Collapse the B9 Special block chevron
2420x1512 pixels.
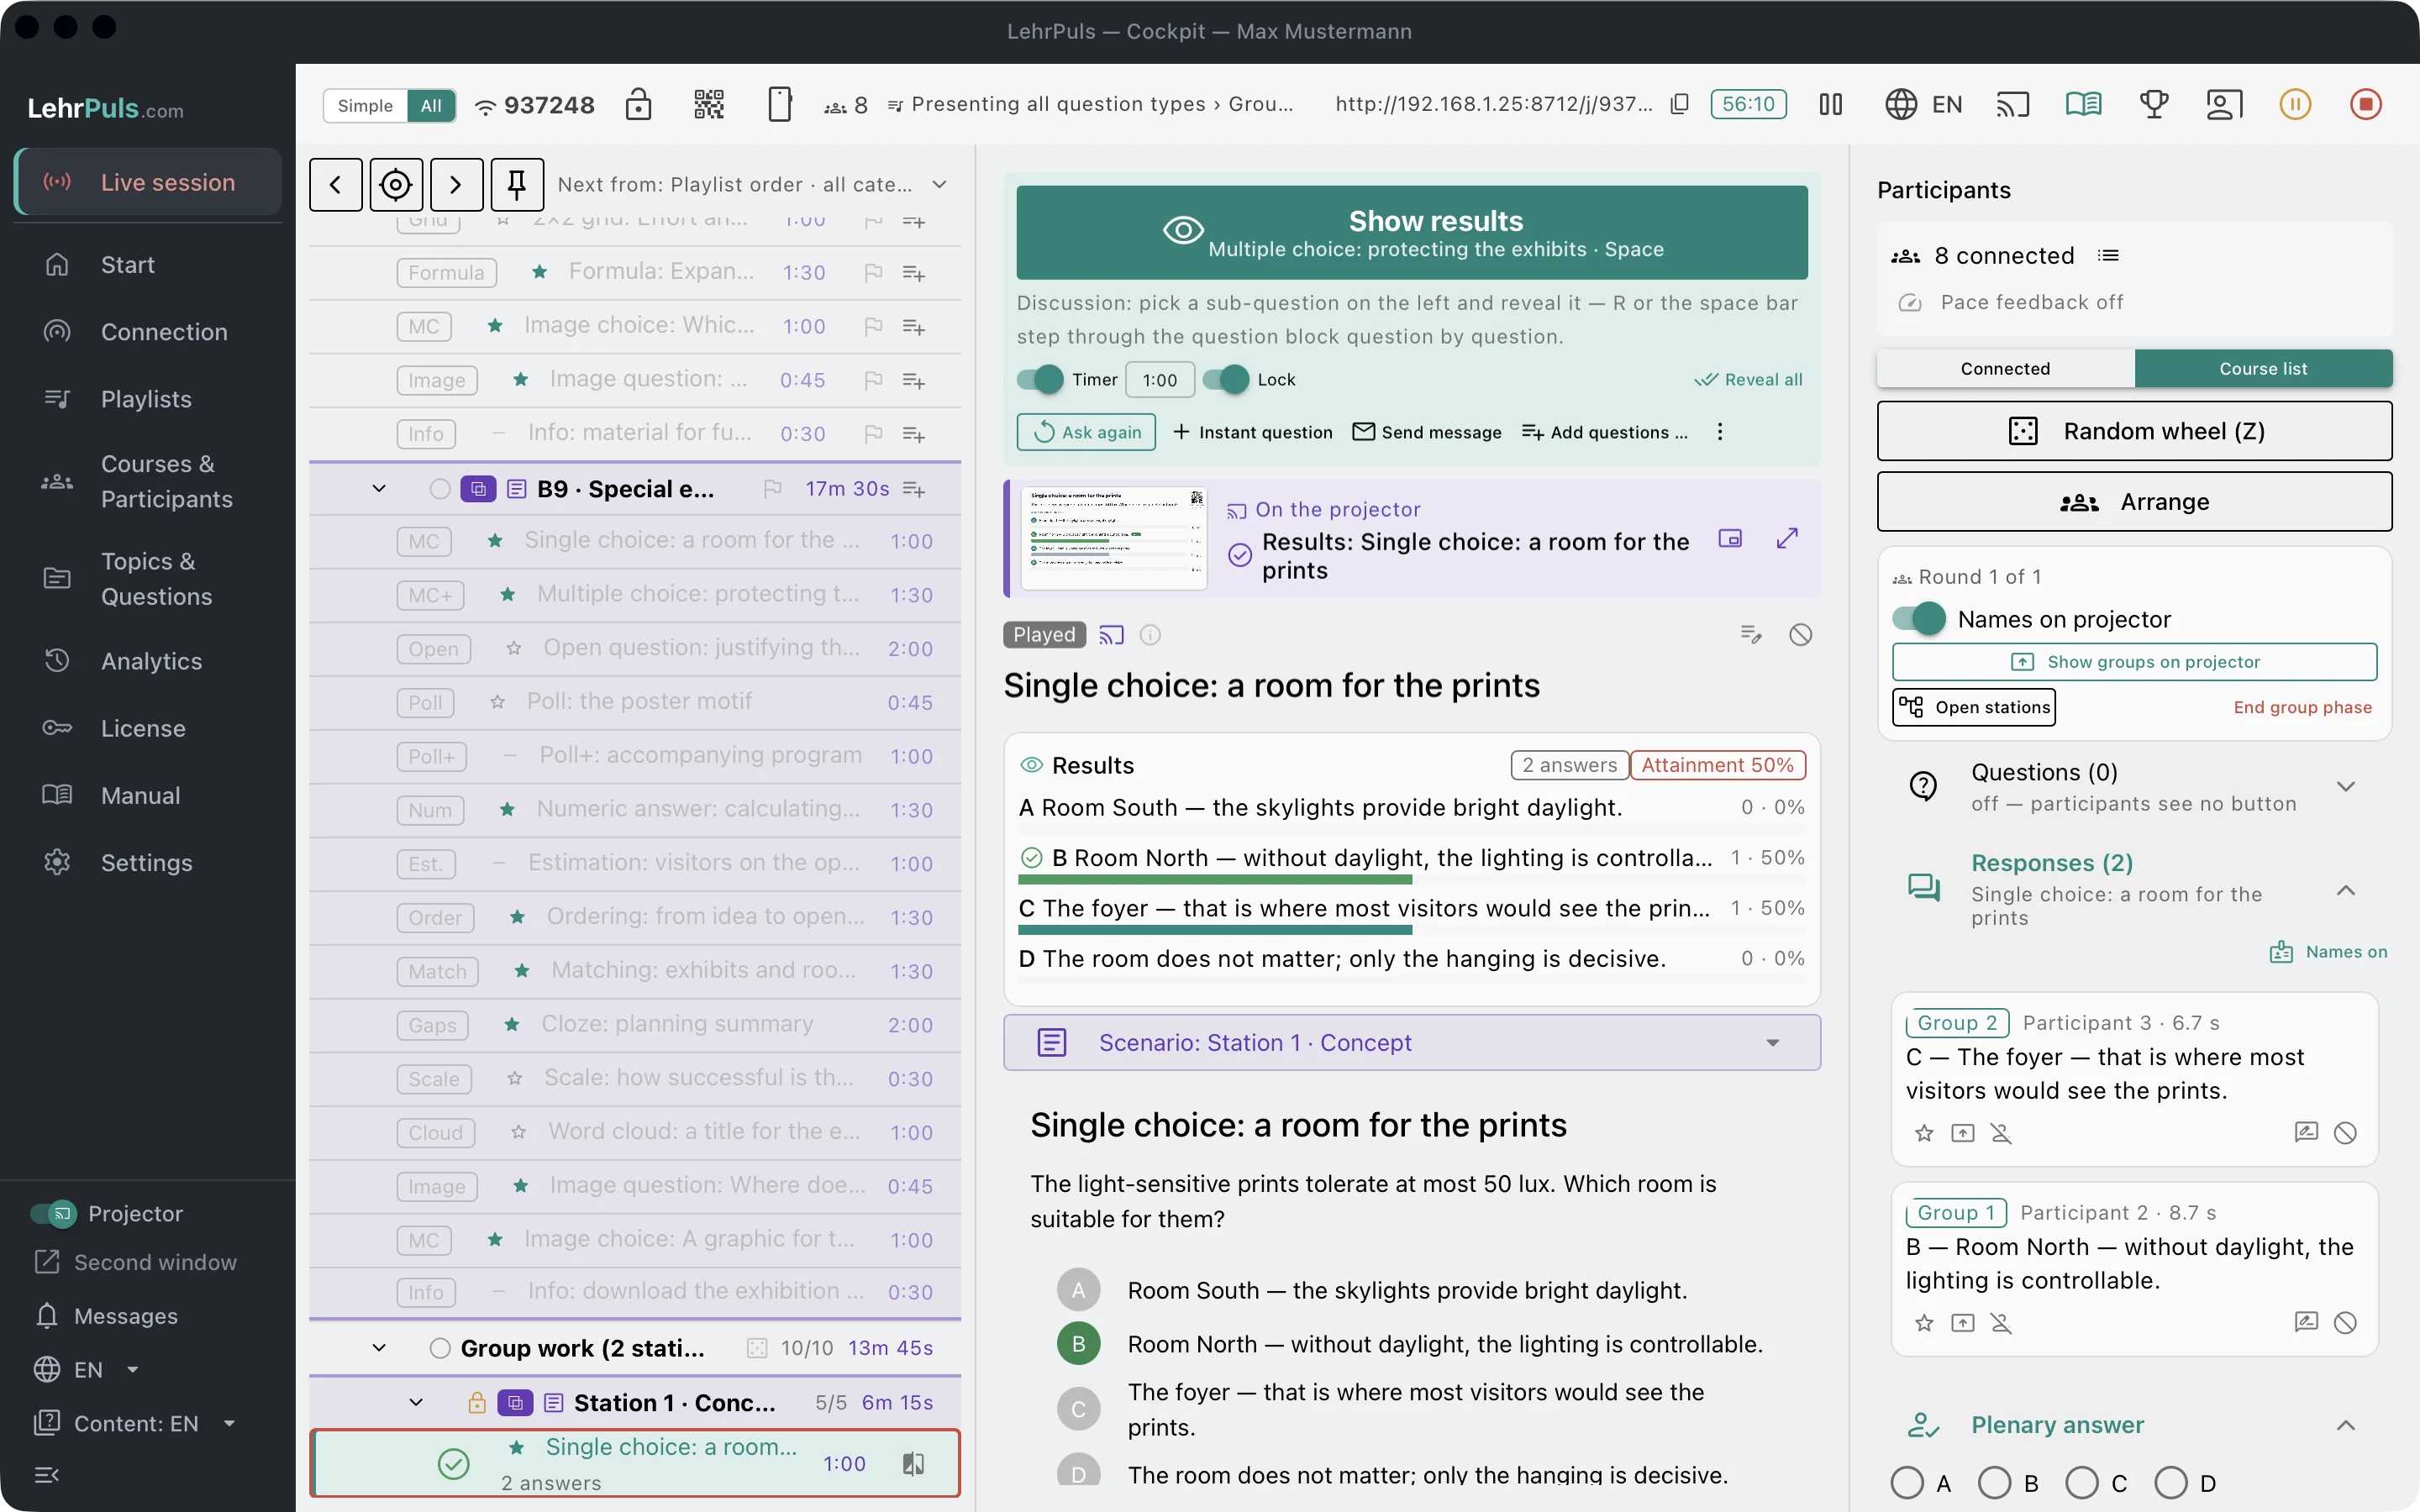379,489
